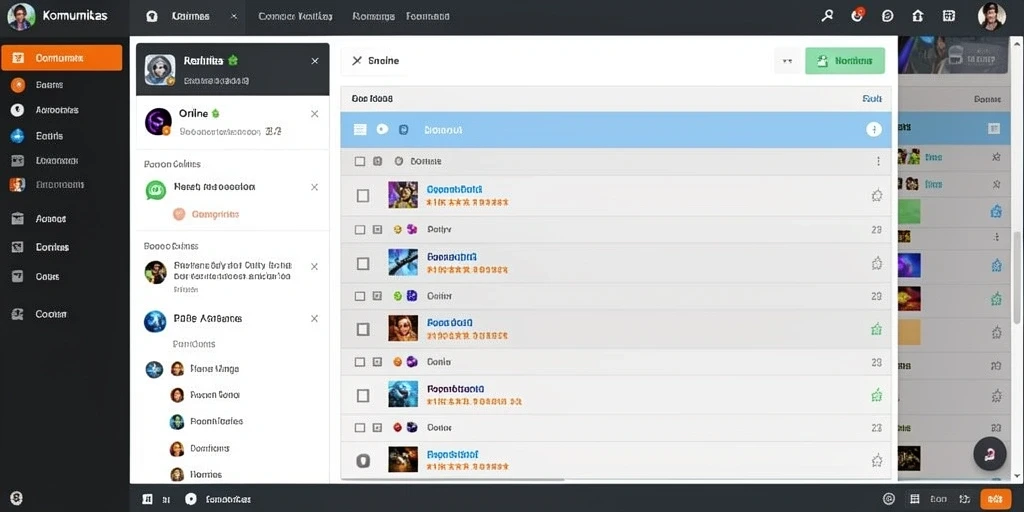Click the profile avatar beside Komumitas title
1024x512 pixels.
21,16
